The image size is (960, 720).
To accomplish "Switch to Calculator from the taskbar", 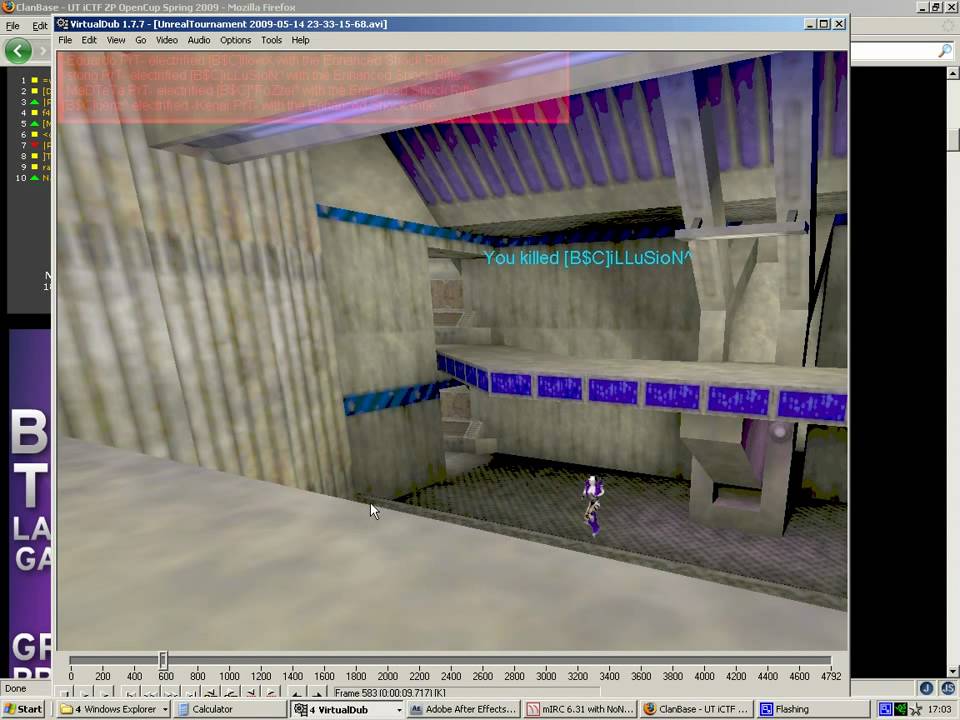I will (x=230, y=709).
